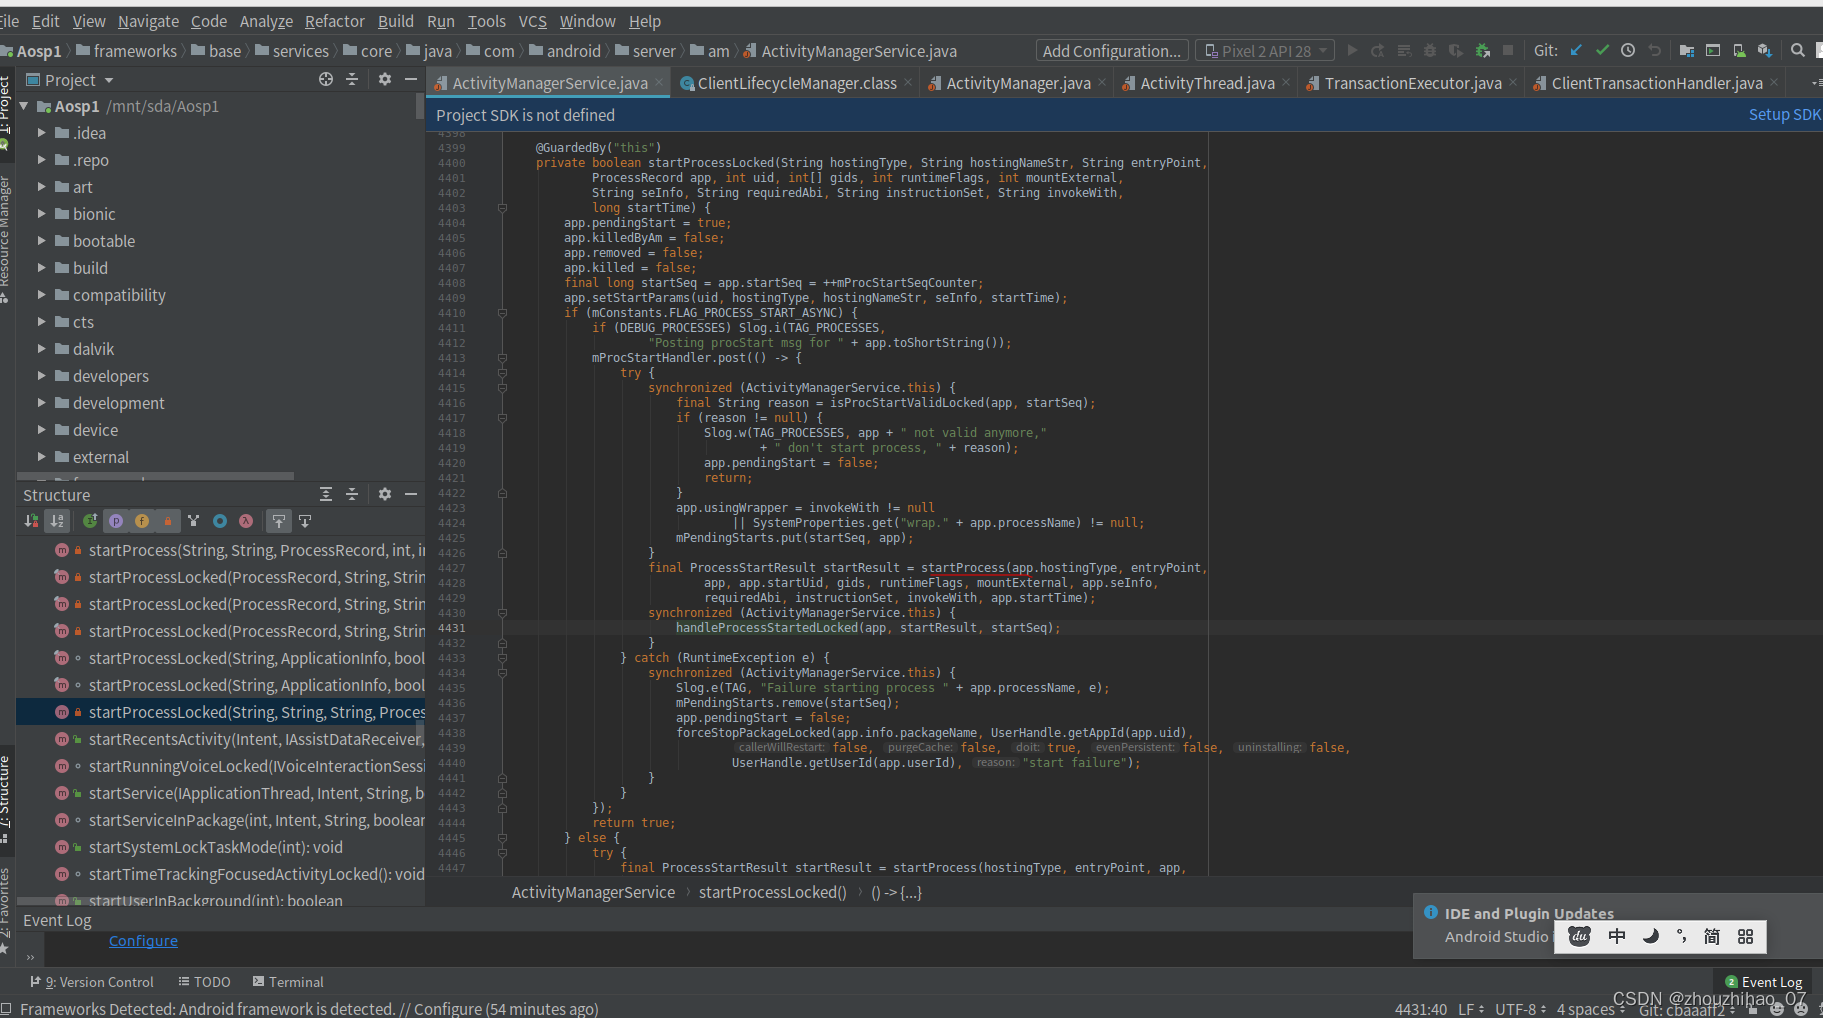Viewport: 1823px width, 1018px height.
Task: Toggle show anonymous classes circle
Action: (220, 520)
